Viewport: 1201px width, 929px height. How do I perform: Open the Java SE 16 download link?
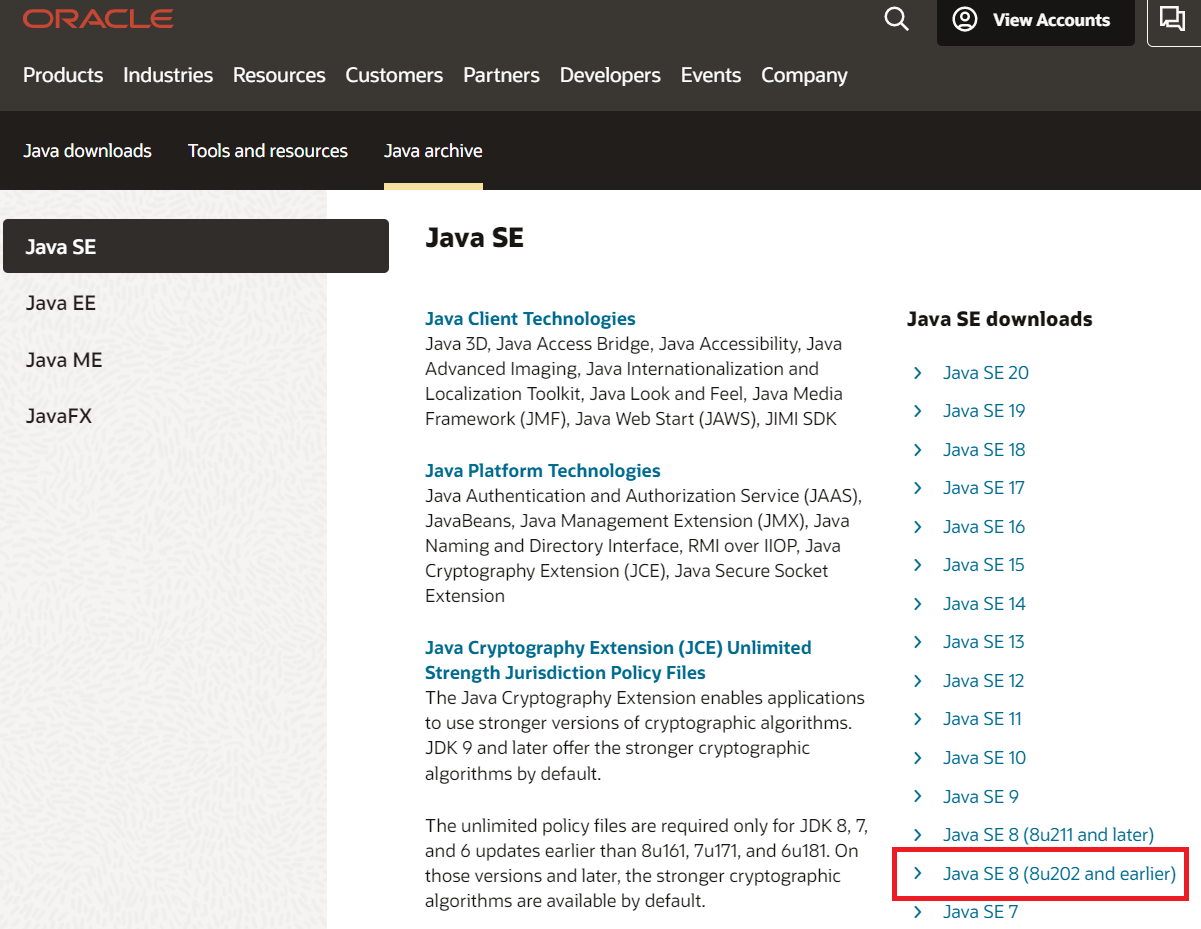click(984, 527)
